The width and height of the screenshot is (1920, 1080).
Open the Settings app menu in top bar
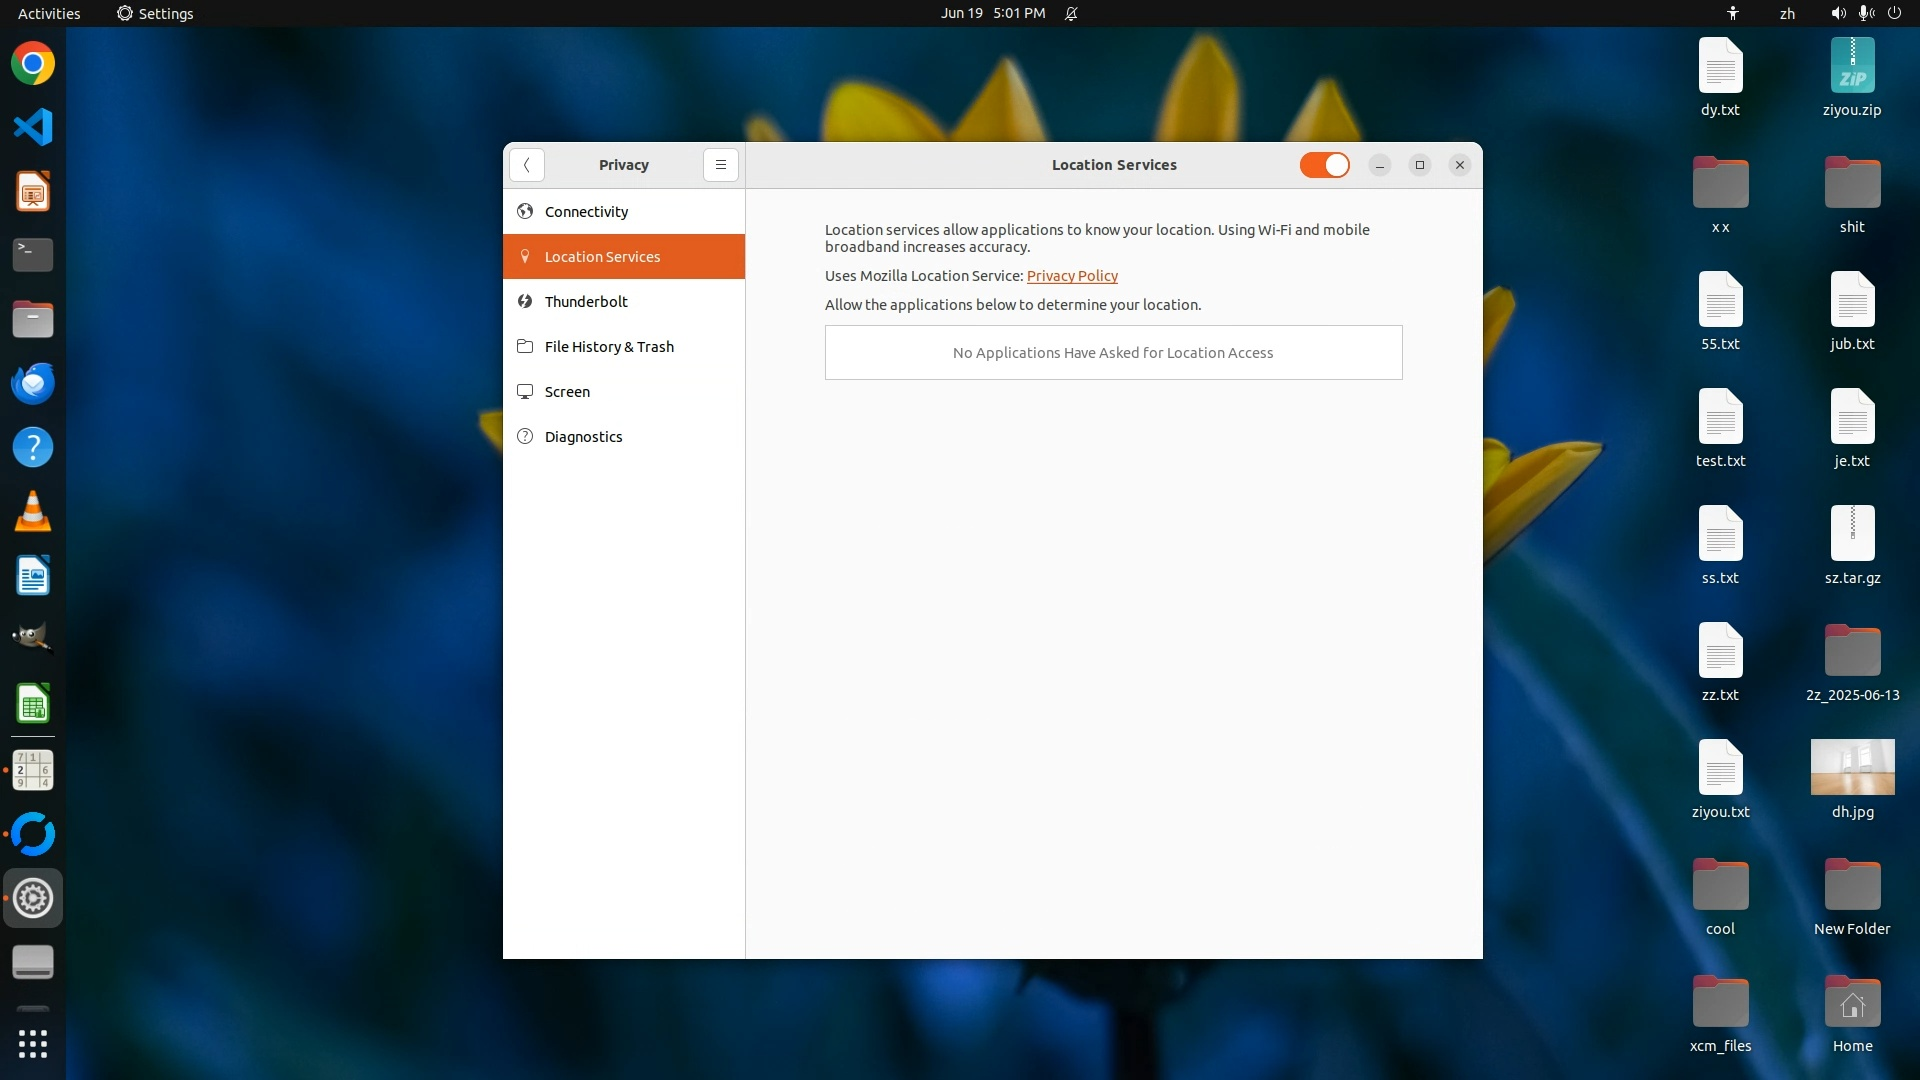click(x=155, y=13)
